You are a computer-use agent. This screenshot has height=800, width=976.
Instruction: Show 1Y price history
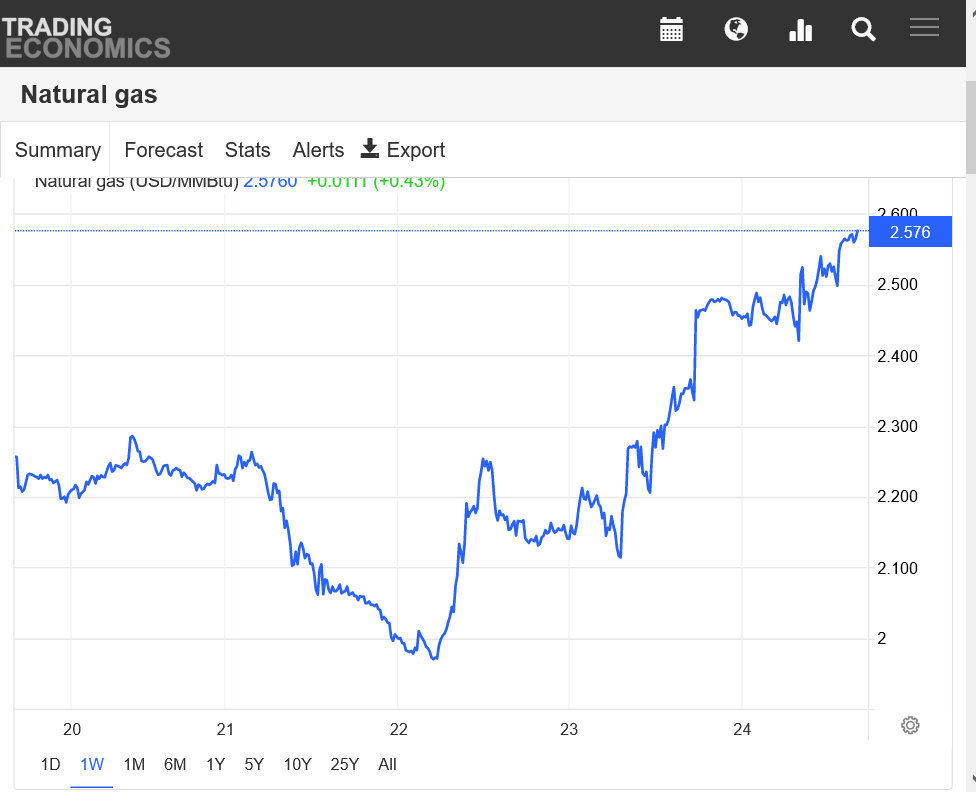[x=215, y=765]
